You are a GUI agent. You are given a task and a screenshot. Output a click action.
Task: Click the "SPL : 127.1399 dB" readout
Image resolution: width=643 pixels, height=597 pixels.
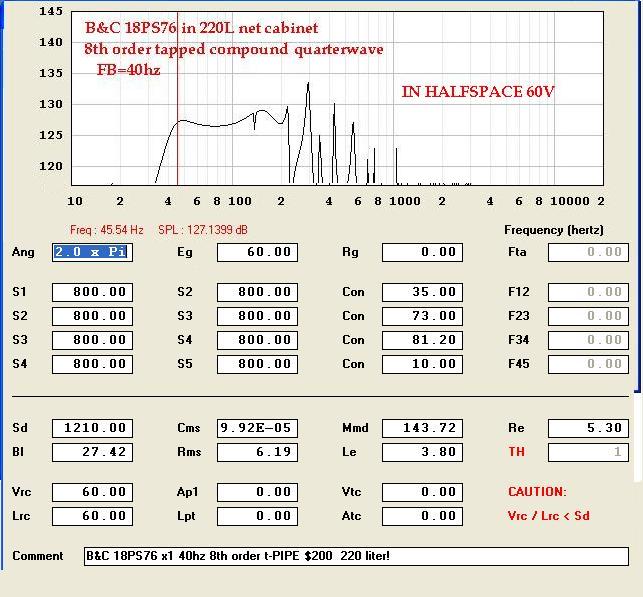(x=203, y=230)
